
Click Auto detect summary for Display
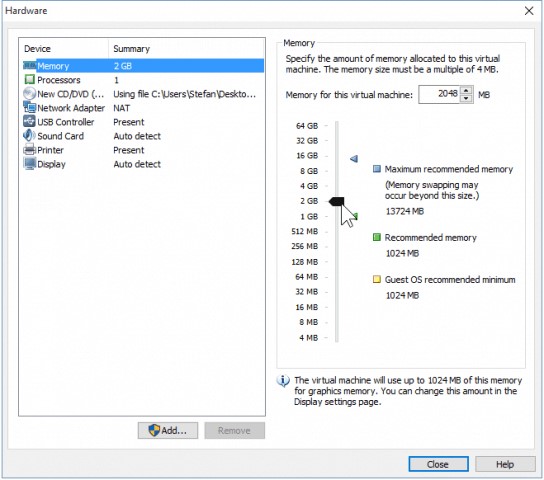click(137, 164)
